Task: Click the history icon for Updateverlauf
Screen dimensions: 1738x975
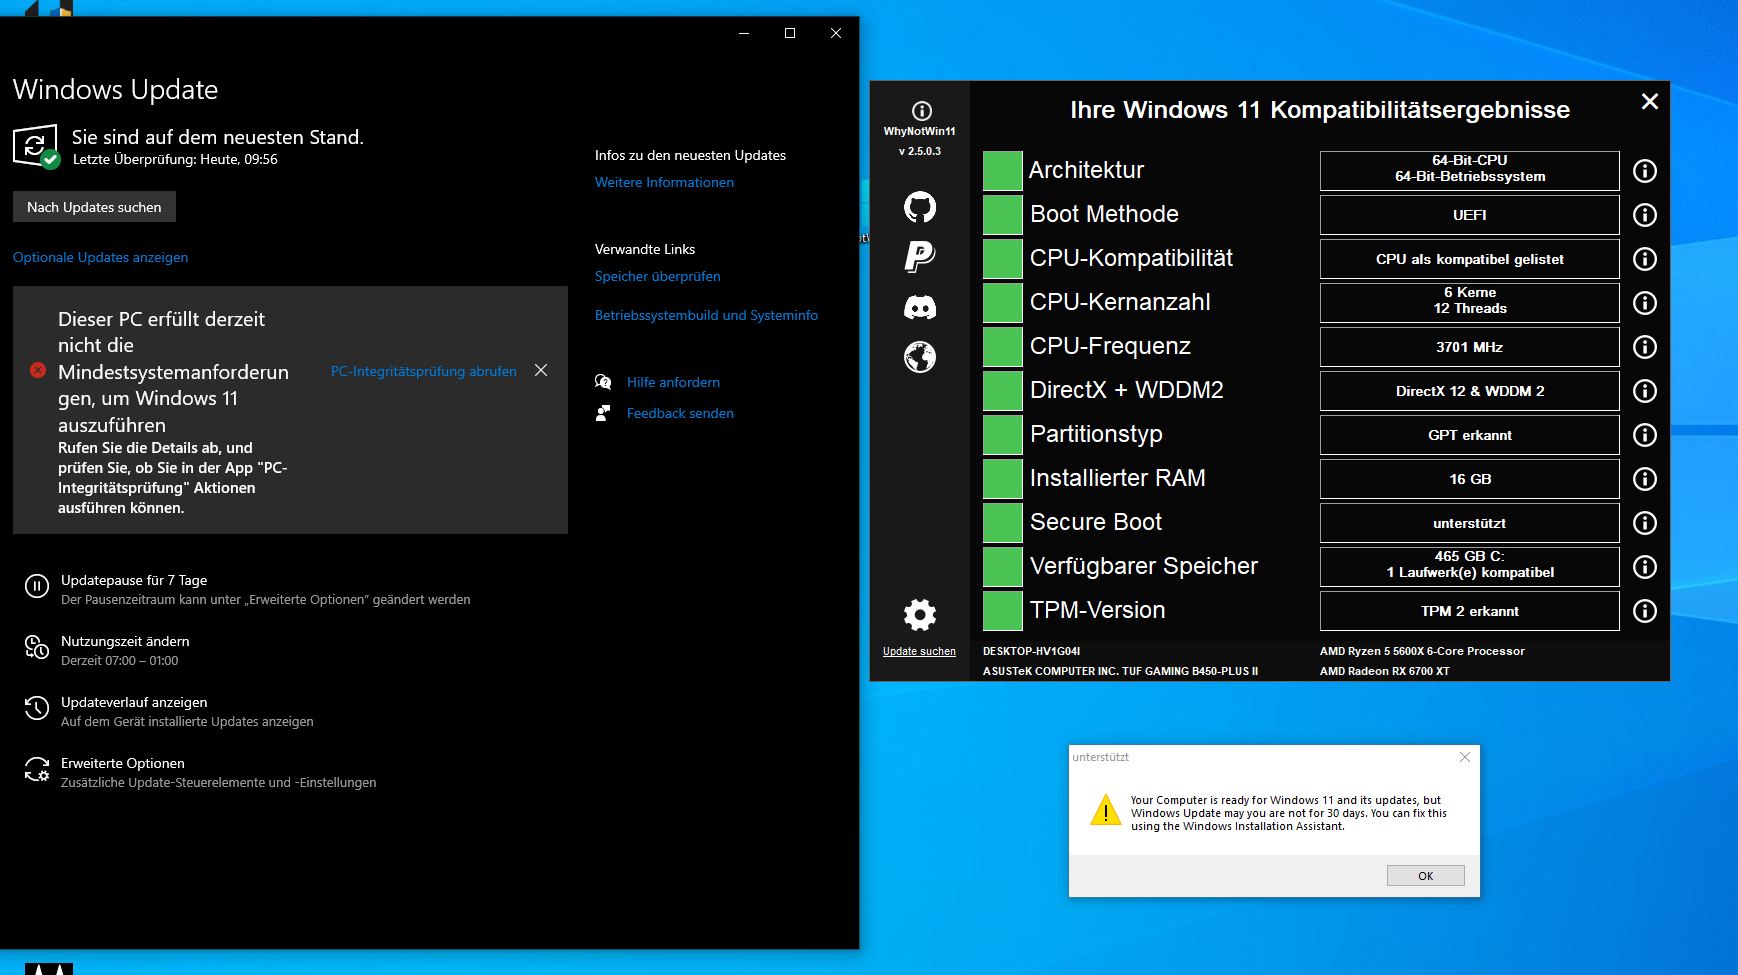Action: [37, 709]
